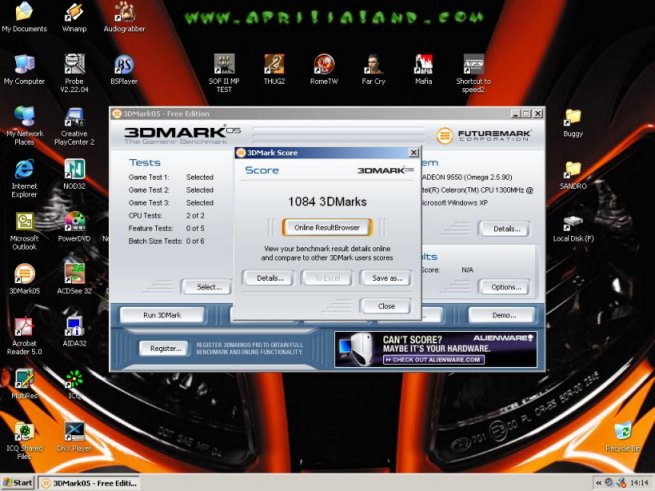
Task: Click the Alienware advertisement banner
Action: point(435,349)
